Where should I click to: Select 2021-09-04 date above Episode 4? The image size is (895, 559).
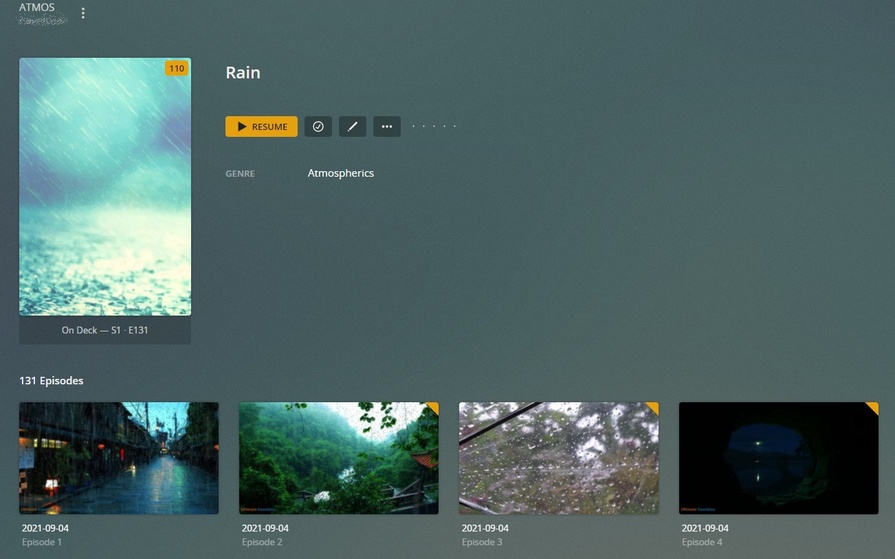(705, 528)
